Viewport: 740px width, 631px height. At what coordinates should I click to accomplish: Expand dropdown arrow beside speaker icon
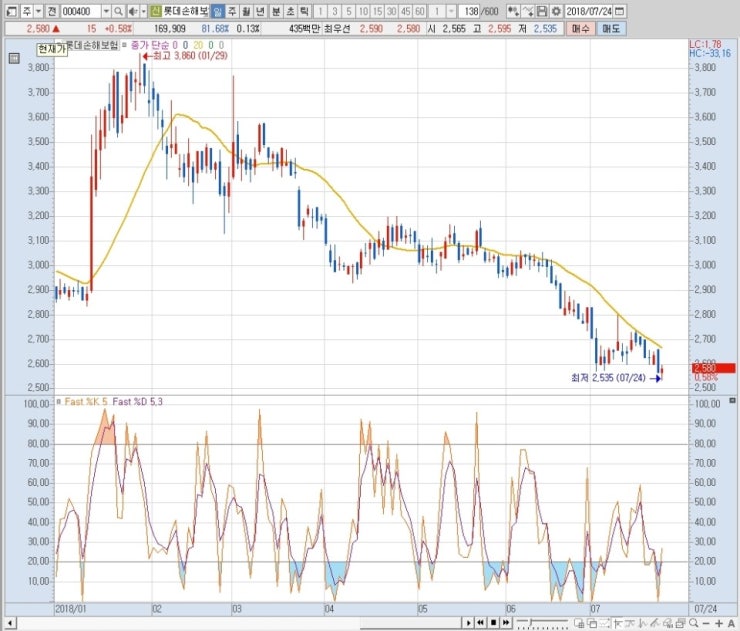click(142, 11)
